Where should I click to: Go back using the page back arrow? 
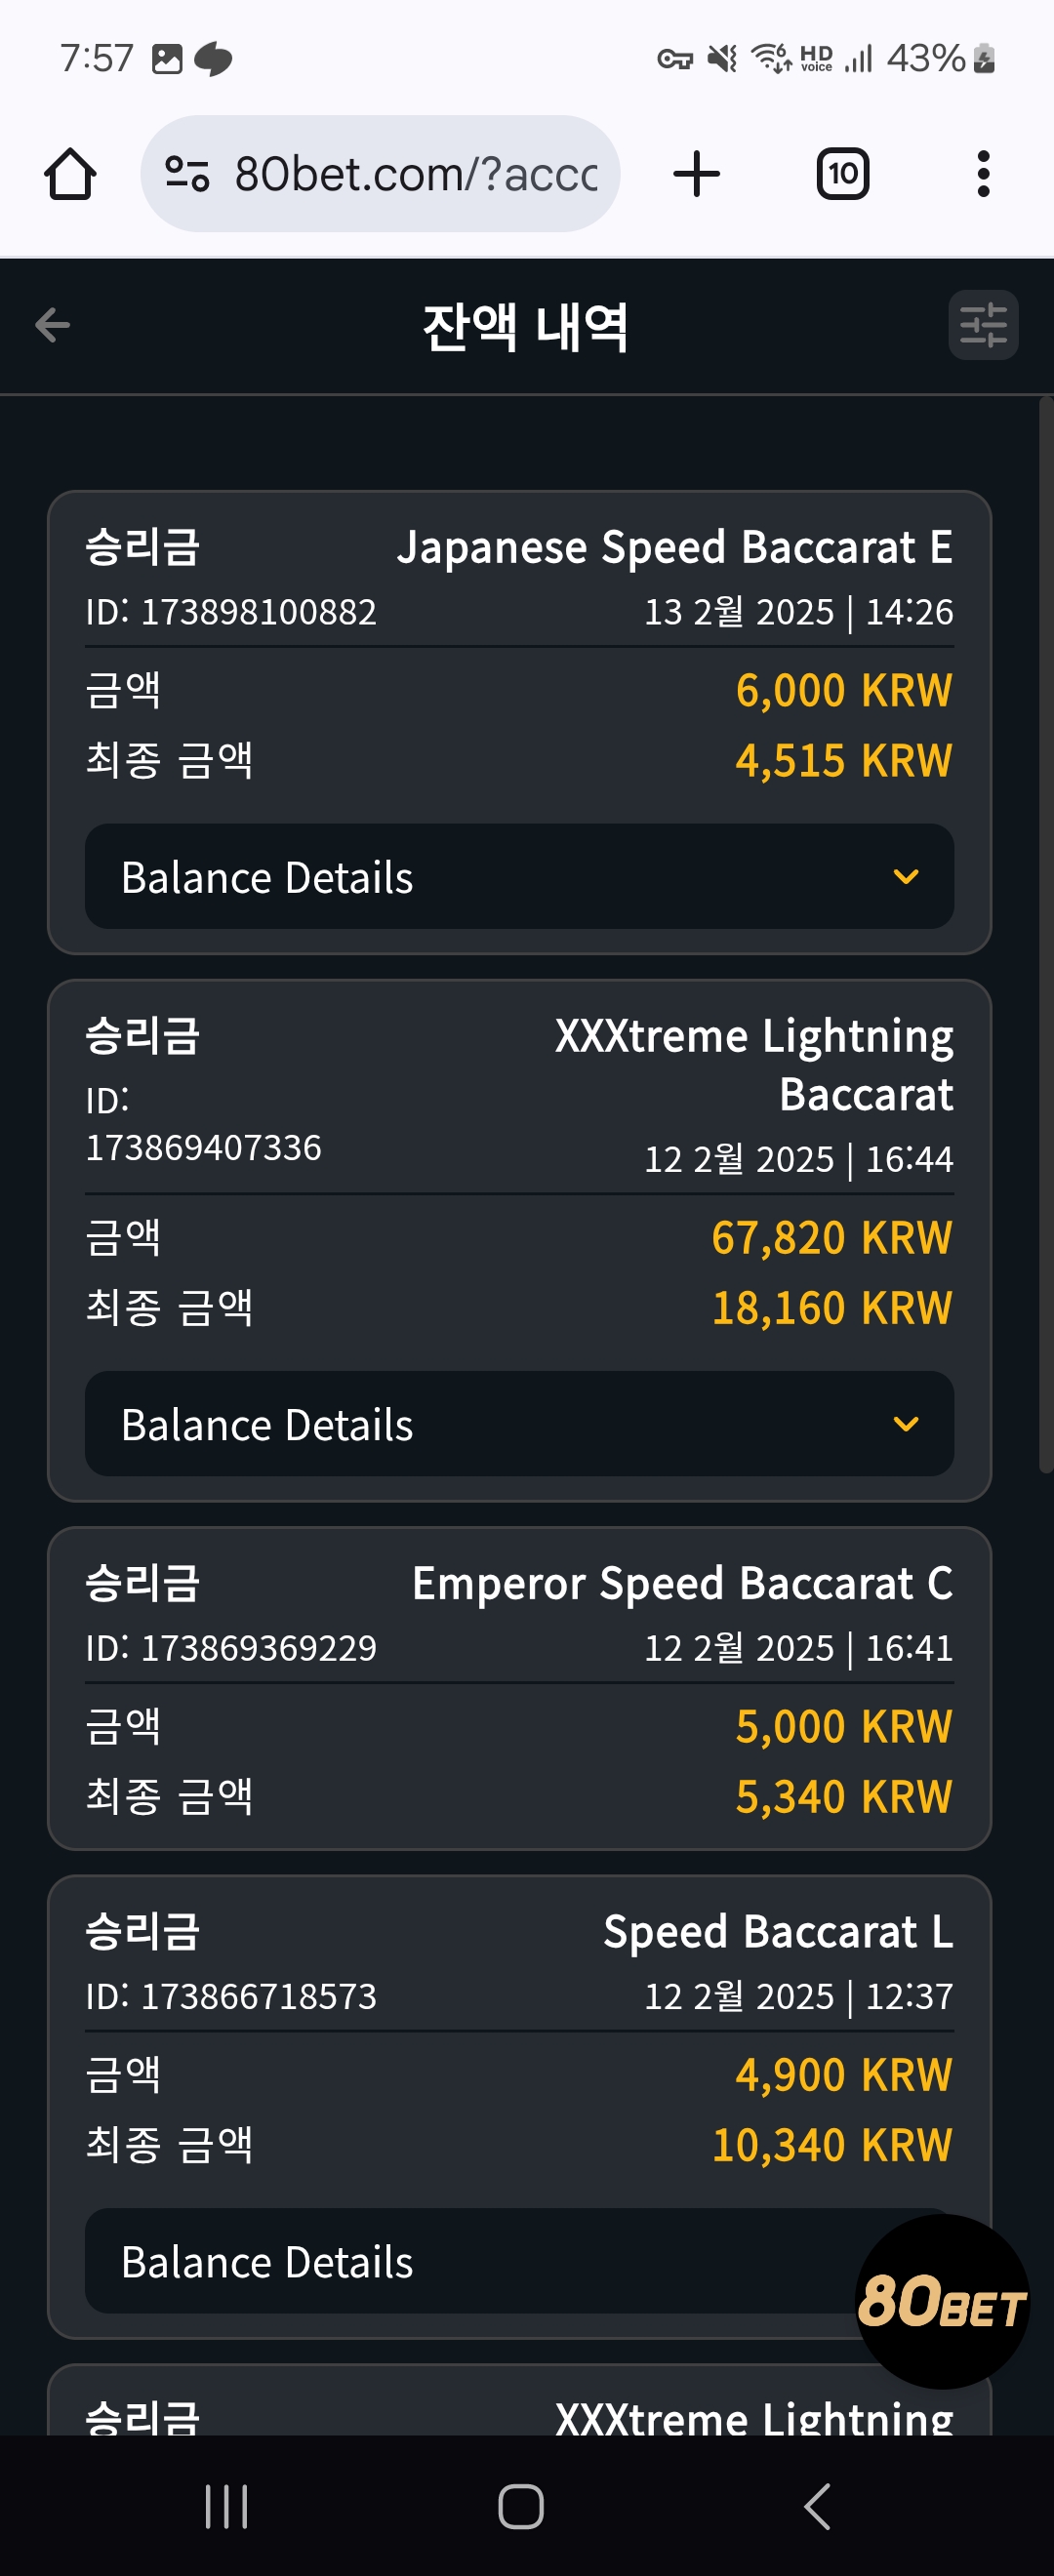point(52,325)
